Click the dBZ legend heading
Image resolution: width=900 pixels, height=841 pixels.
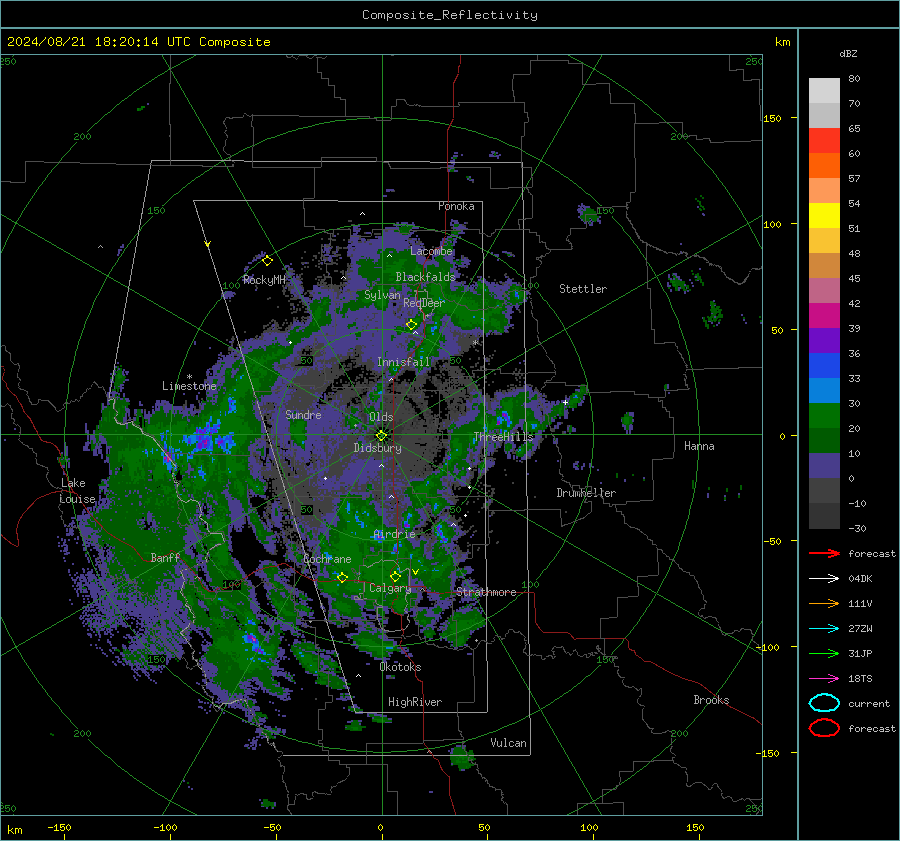848,53
